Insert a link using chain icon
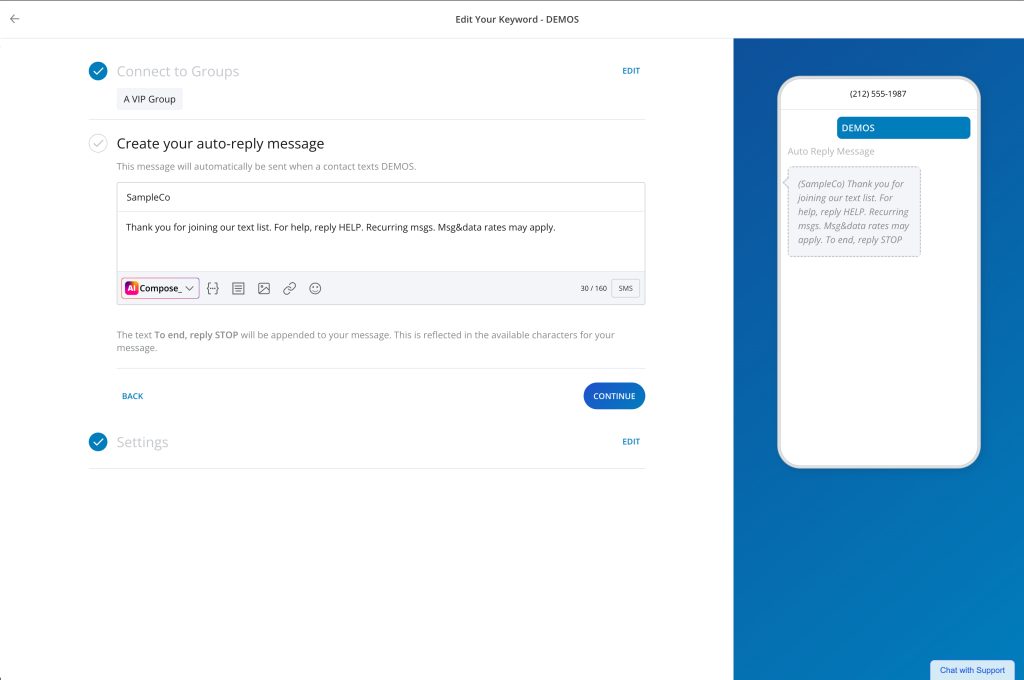This screenshot has height=680, width=1024. 289,288
